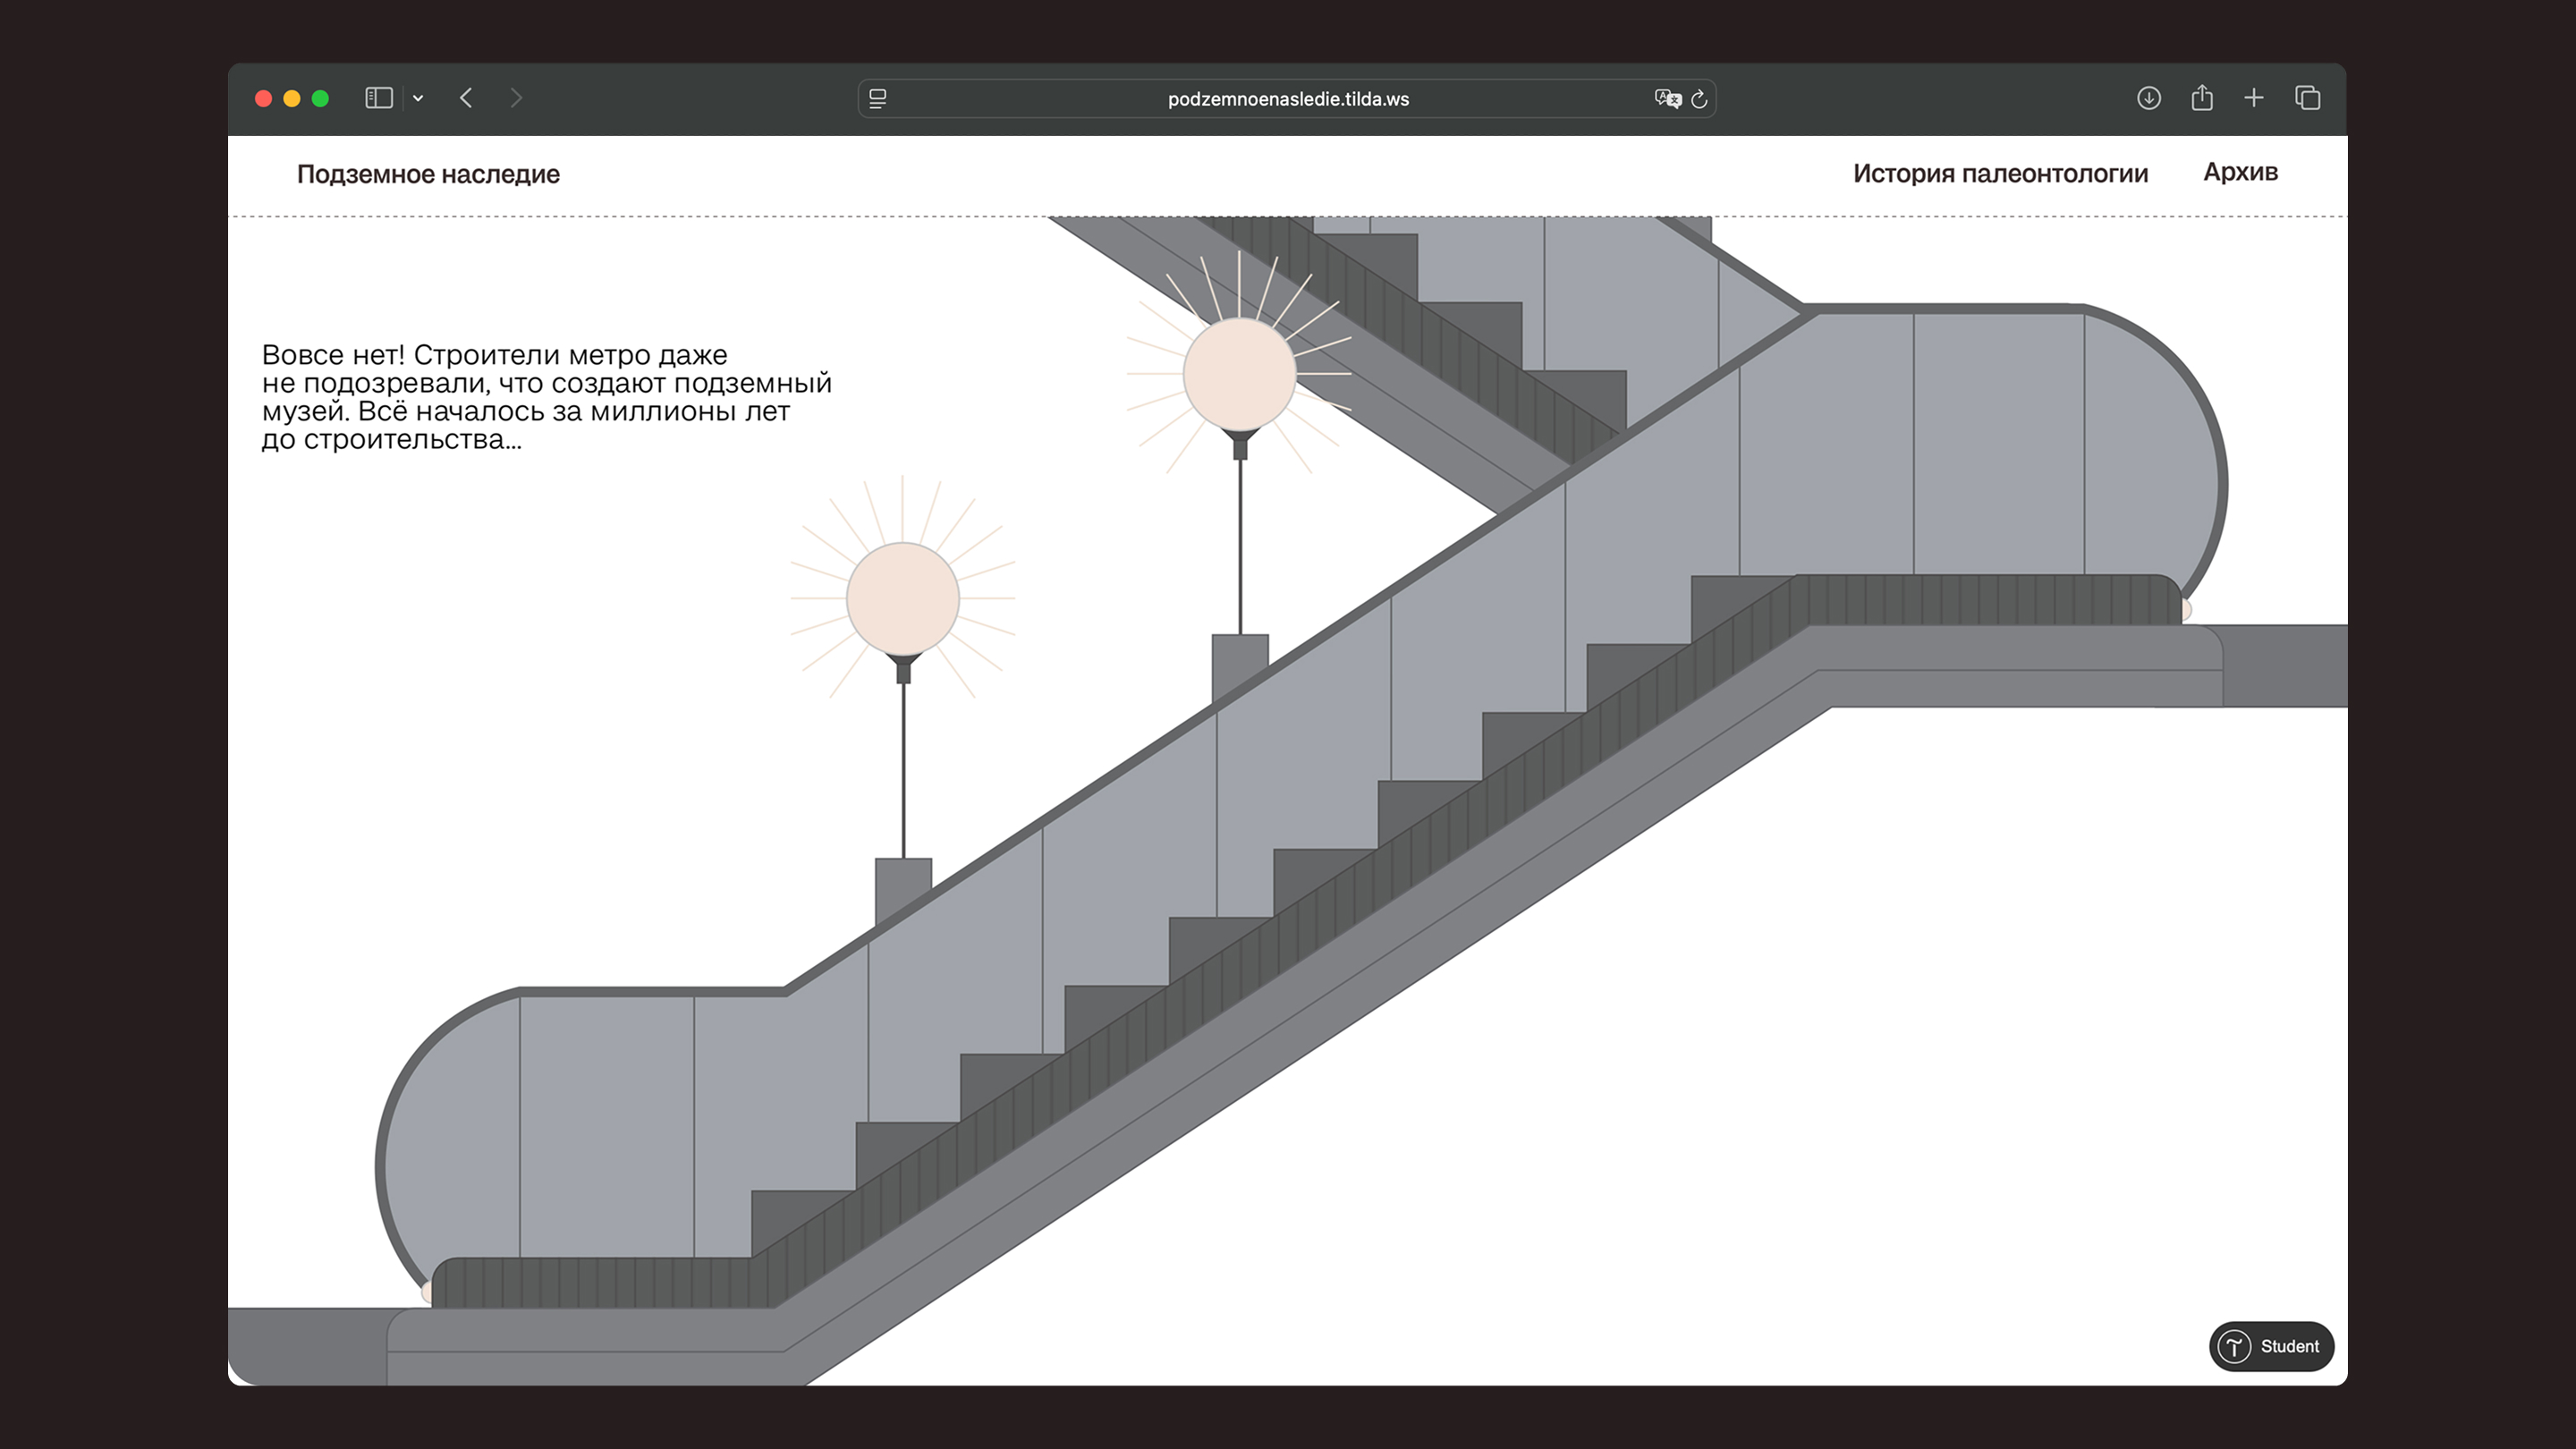Screen dimensions: 2576x1449
Task: Click the green fullscreen window button
Action: [x=320, y=98]
